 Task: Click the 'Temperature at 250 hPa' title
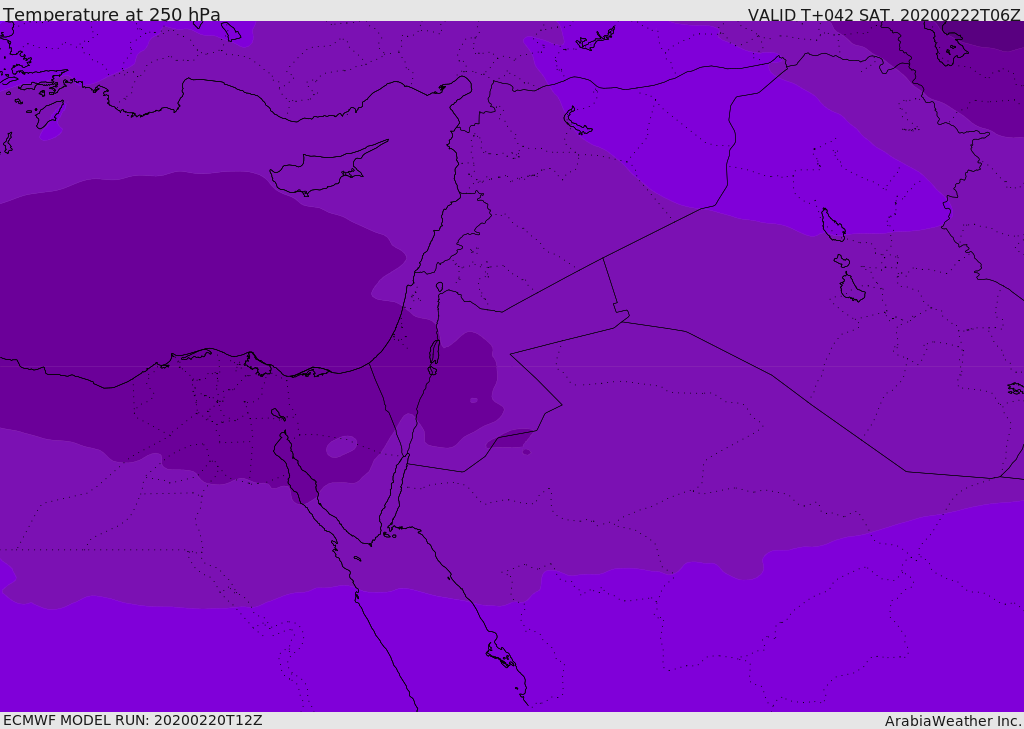pos(111,15)
